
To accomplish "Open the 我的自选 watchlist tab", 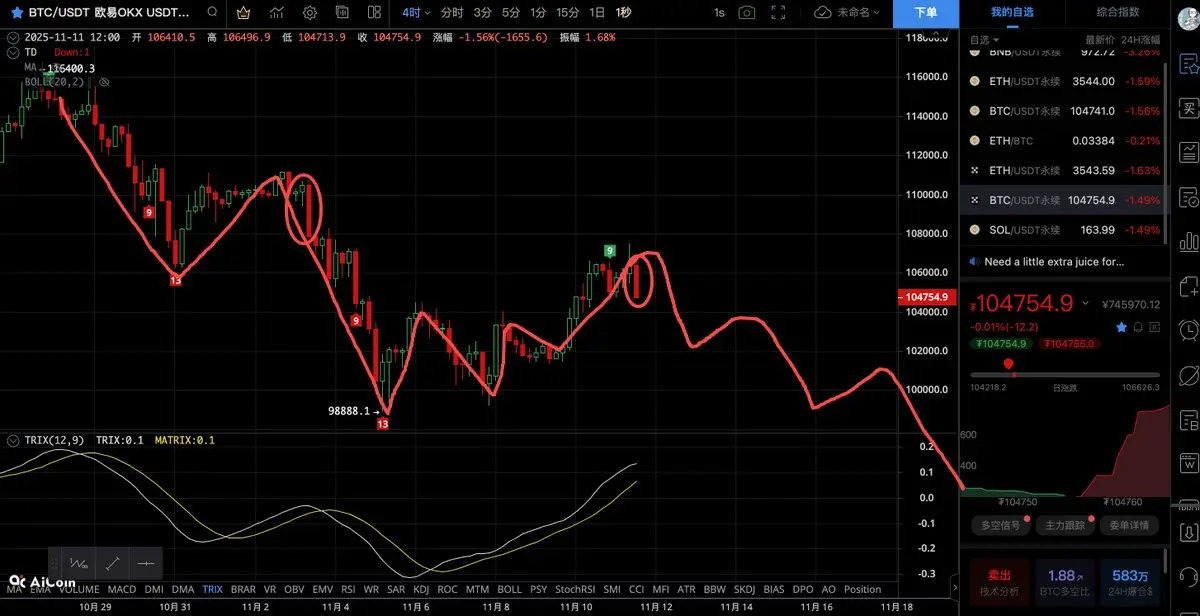I will click(x=1012, y=12).
